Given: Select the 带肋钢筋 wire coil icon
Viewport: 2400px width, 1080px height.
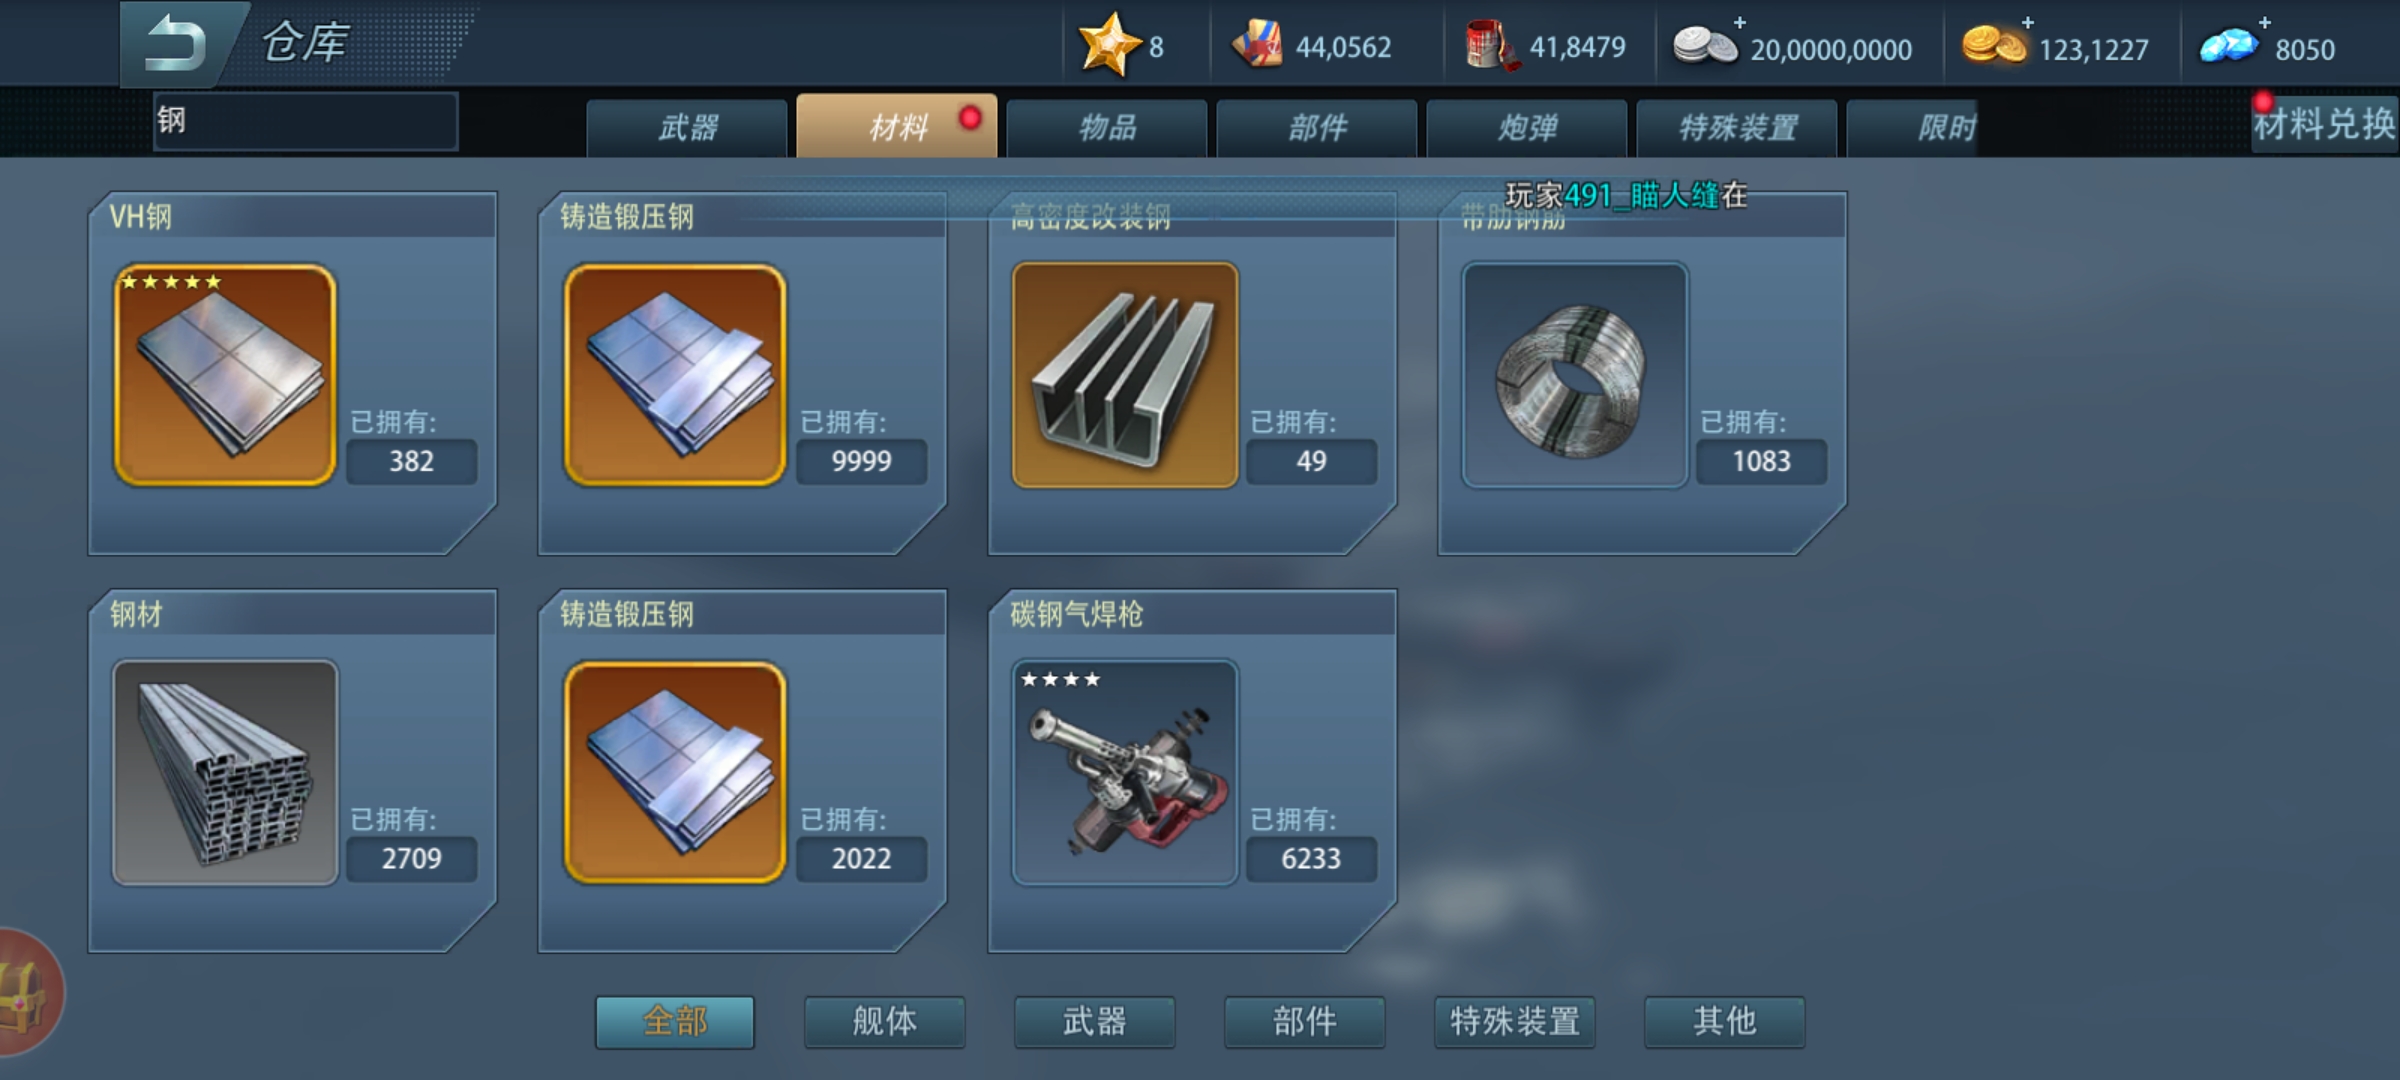Looking at the screenshot, I should [x=1575, y=374].
